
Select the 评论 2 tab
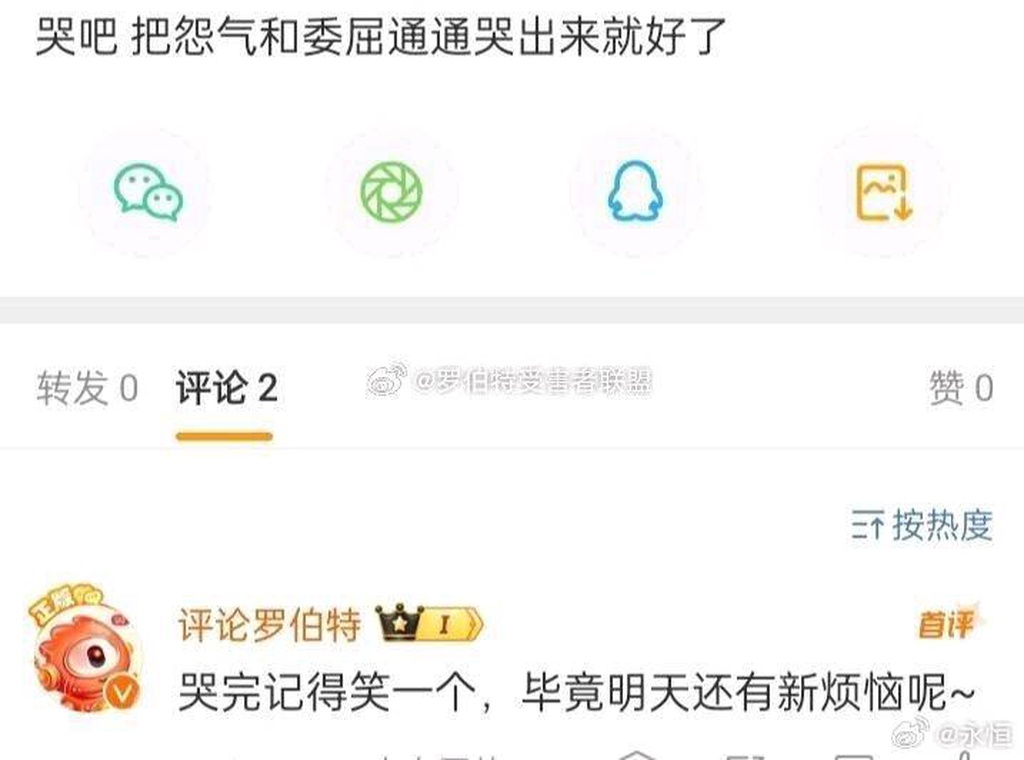(227, 388)
